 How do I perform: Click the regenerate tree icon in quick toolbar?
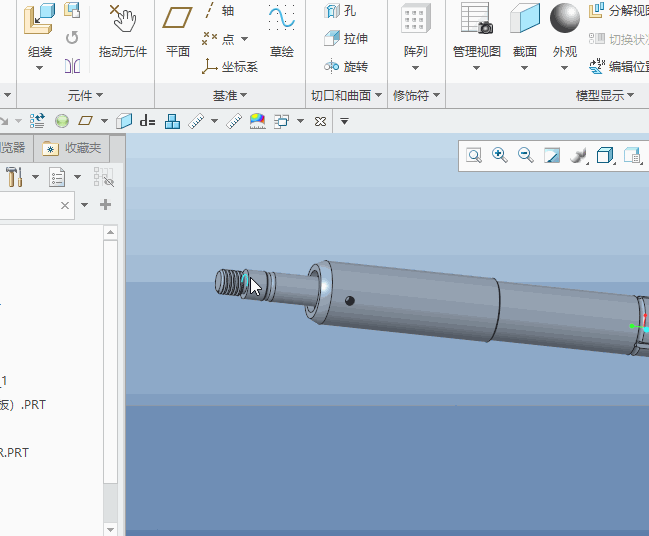[37, 121]
